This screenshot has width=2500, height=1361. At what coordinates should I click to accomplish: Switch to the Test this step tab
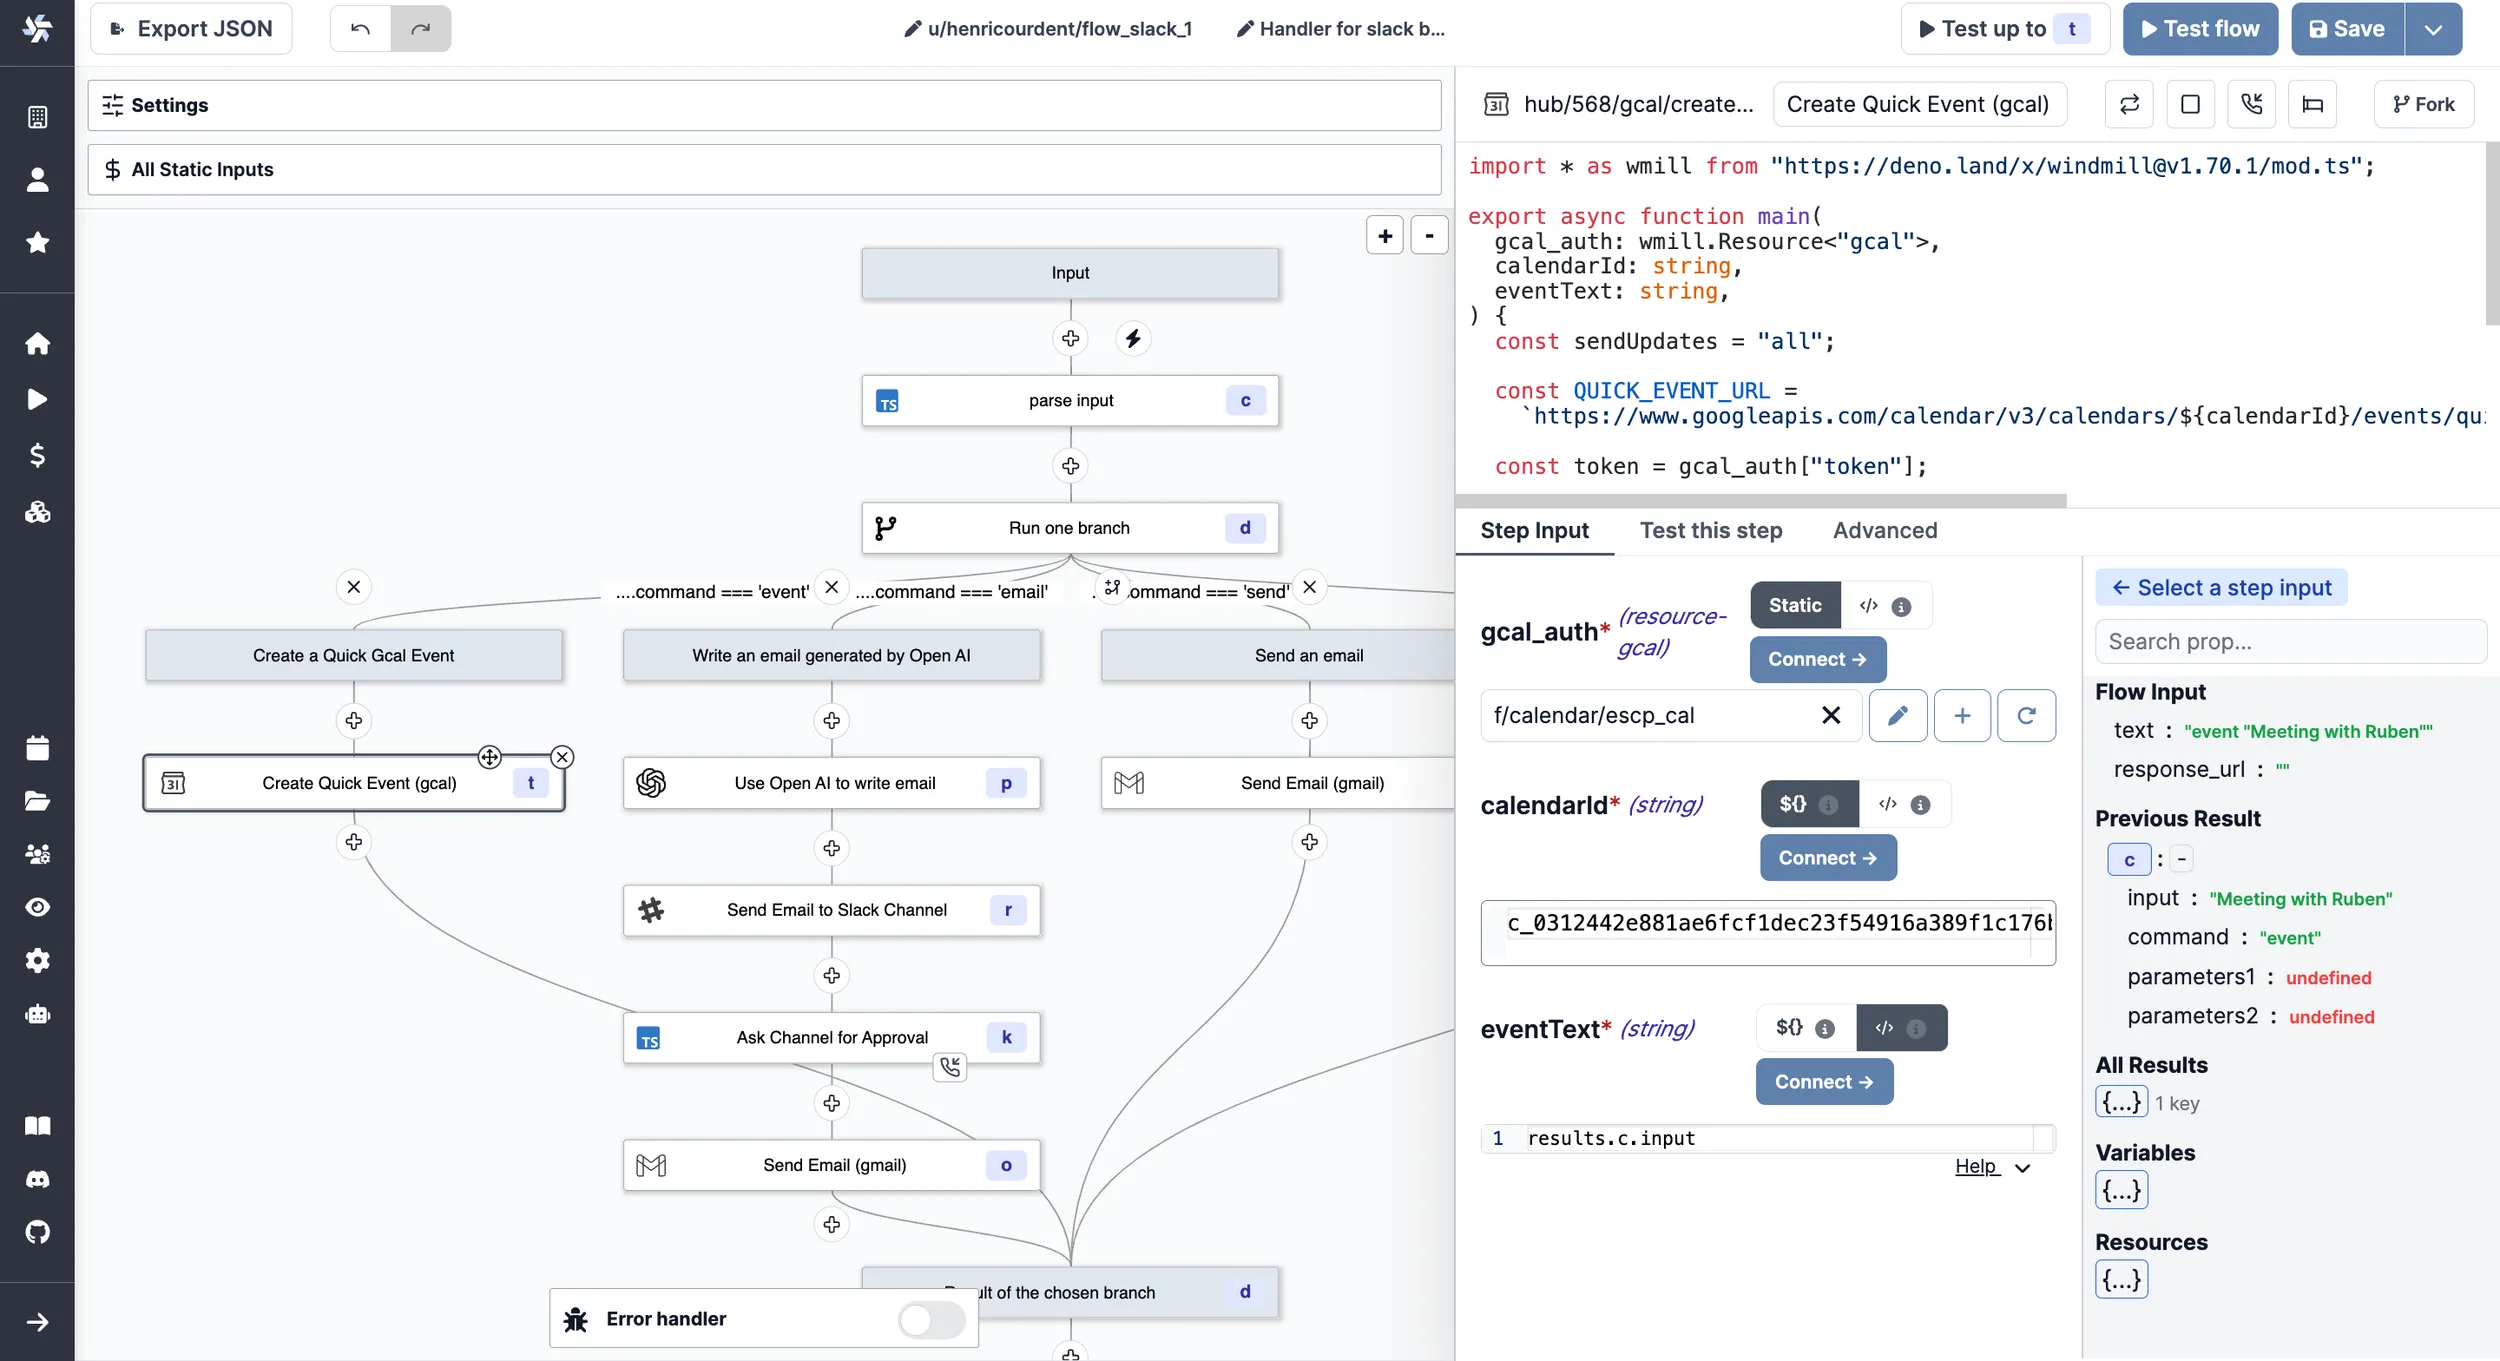1710,531
